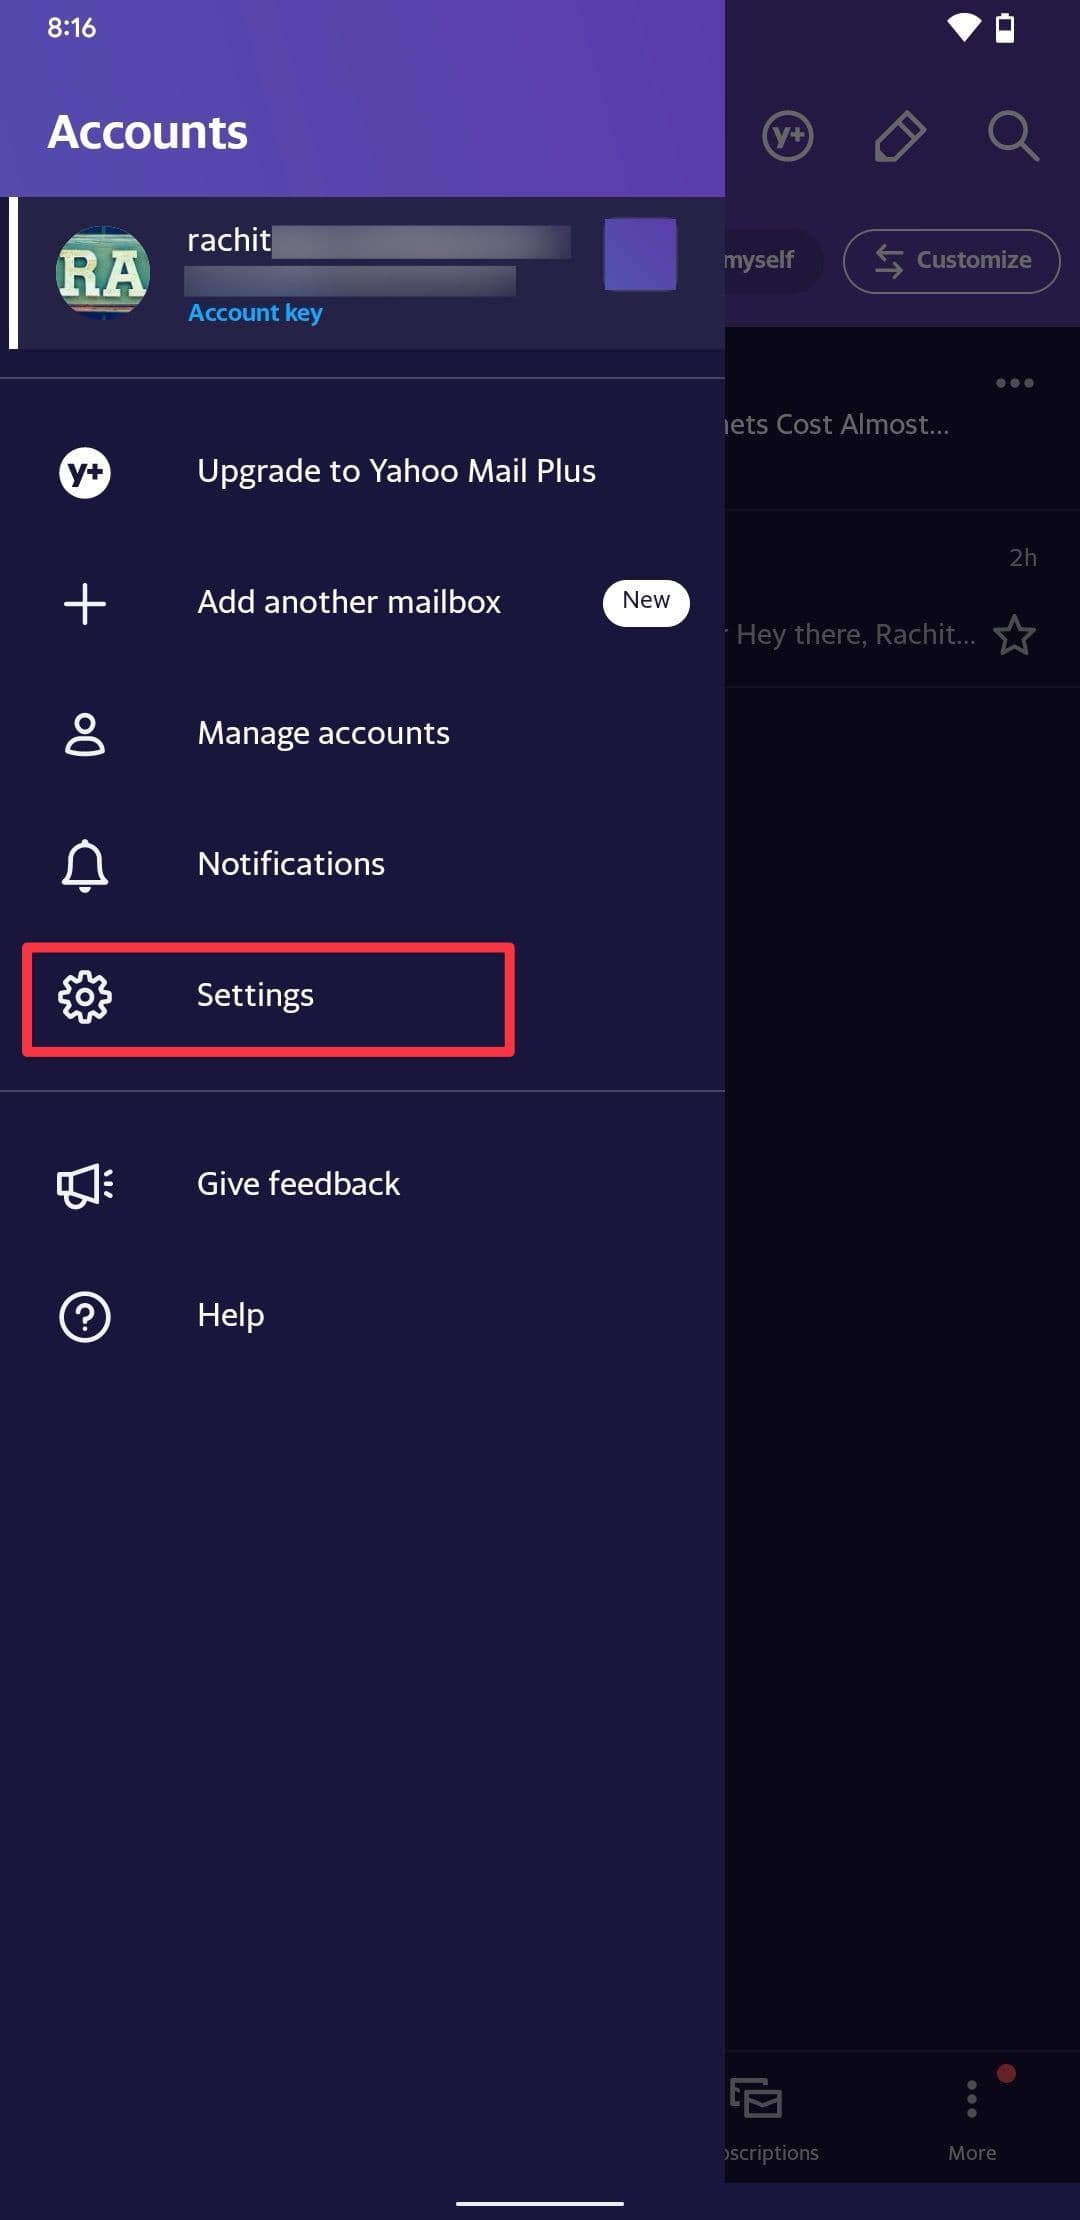Tap the Notifications bell icon
Screen dimensions: 1080x2220
(x=85, y=865)
